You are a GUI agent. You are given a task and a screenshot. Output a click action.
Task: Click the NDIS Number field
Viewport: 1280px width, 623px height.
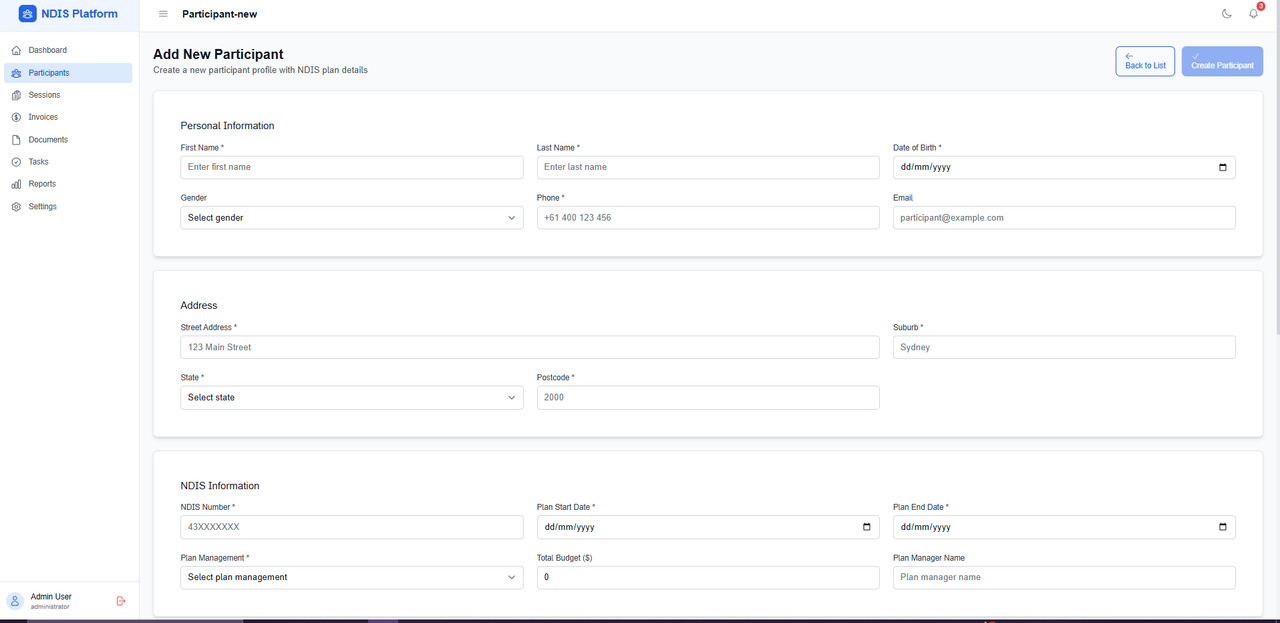tap(352, 527)
